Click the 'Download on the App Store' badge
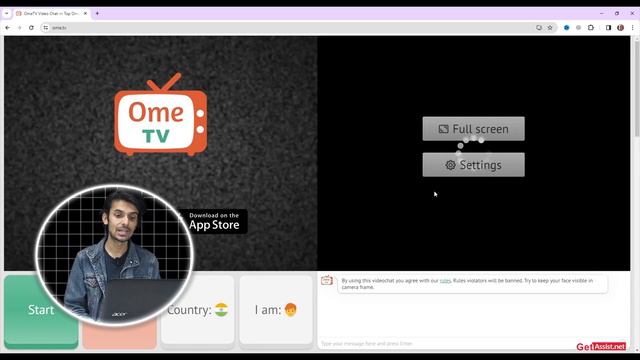The width and height of the screenshot is (640, 360). (214, 221)
